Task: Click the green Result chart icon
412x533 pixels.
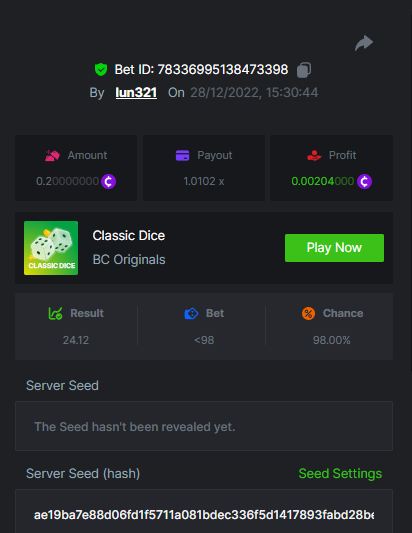Action: point(55,313)
